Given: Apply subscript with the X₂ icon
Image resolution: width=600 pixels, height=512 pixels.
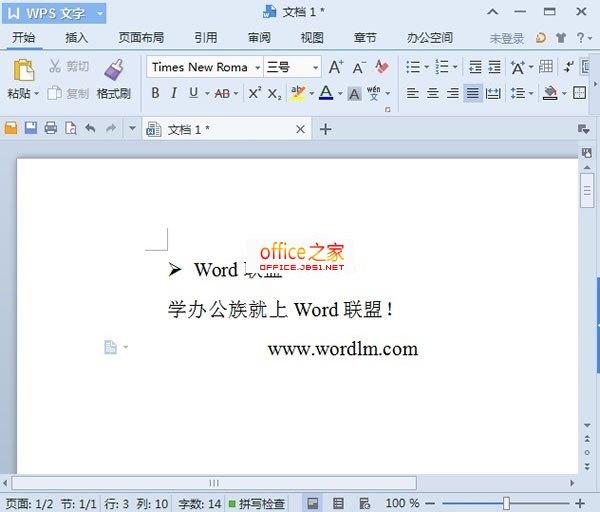Looking at the screenshot, I should point(274,94).
